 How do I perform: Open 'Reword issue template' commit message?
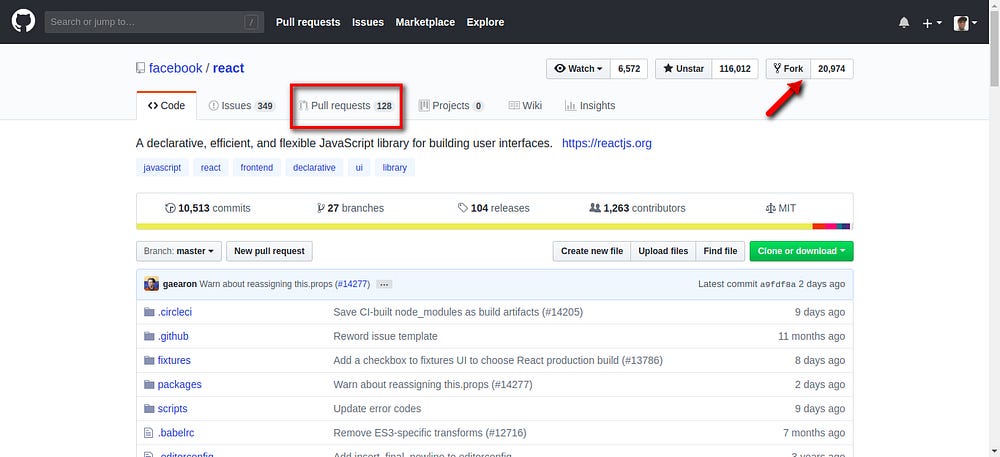click(x=385, y=337)
